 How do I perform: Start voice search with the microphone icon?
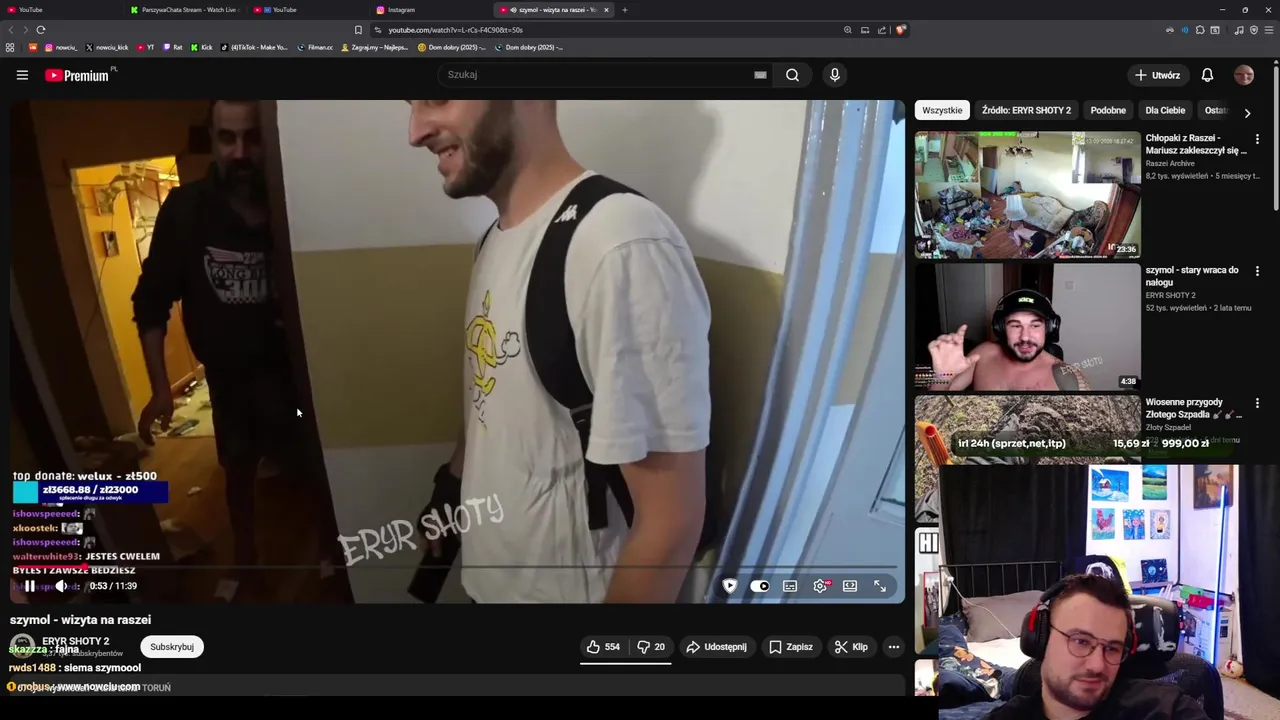[835, 75]
